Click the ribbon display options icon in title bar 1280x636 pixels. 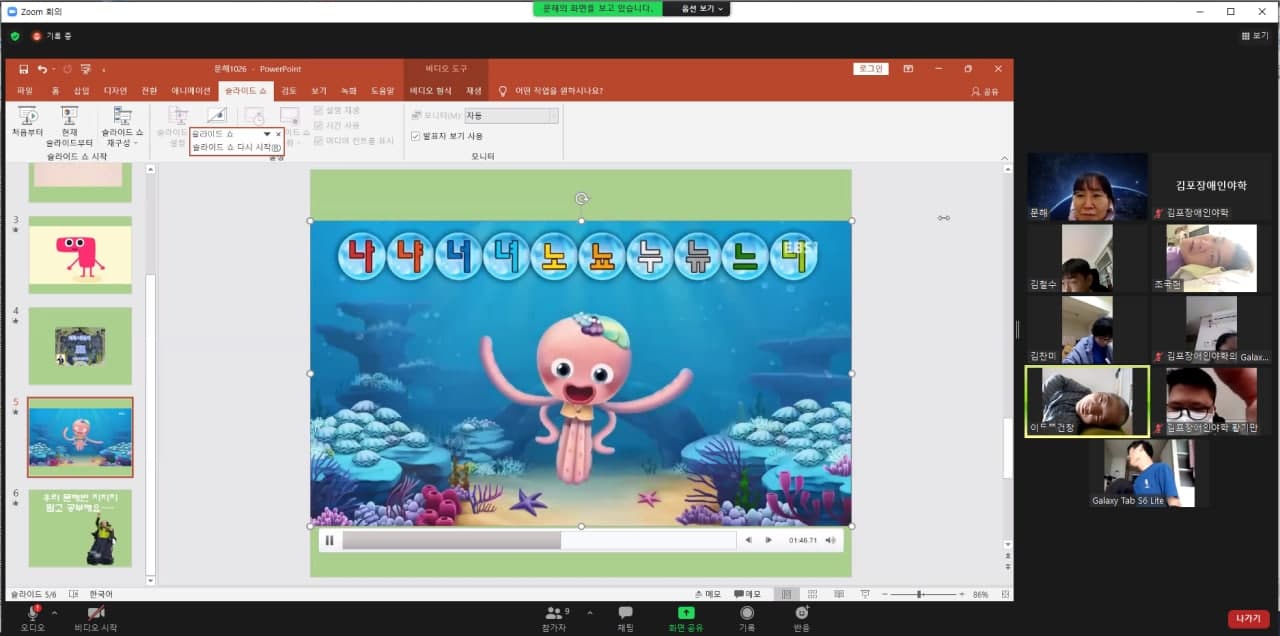click(908, 69)
